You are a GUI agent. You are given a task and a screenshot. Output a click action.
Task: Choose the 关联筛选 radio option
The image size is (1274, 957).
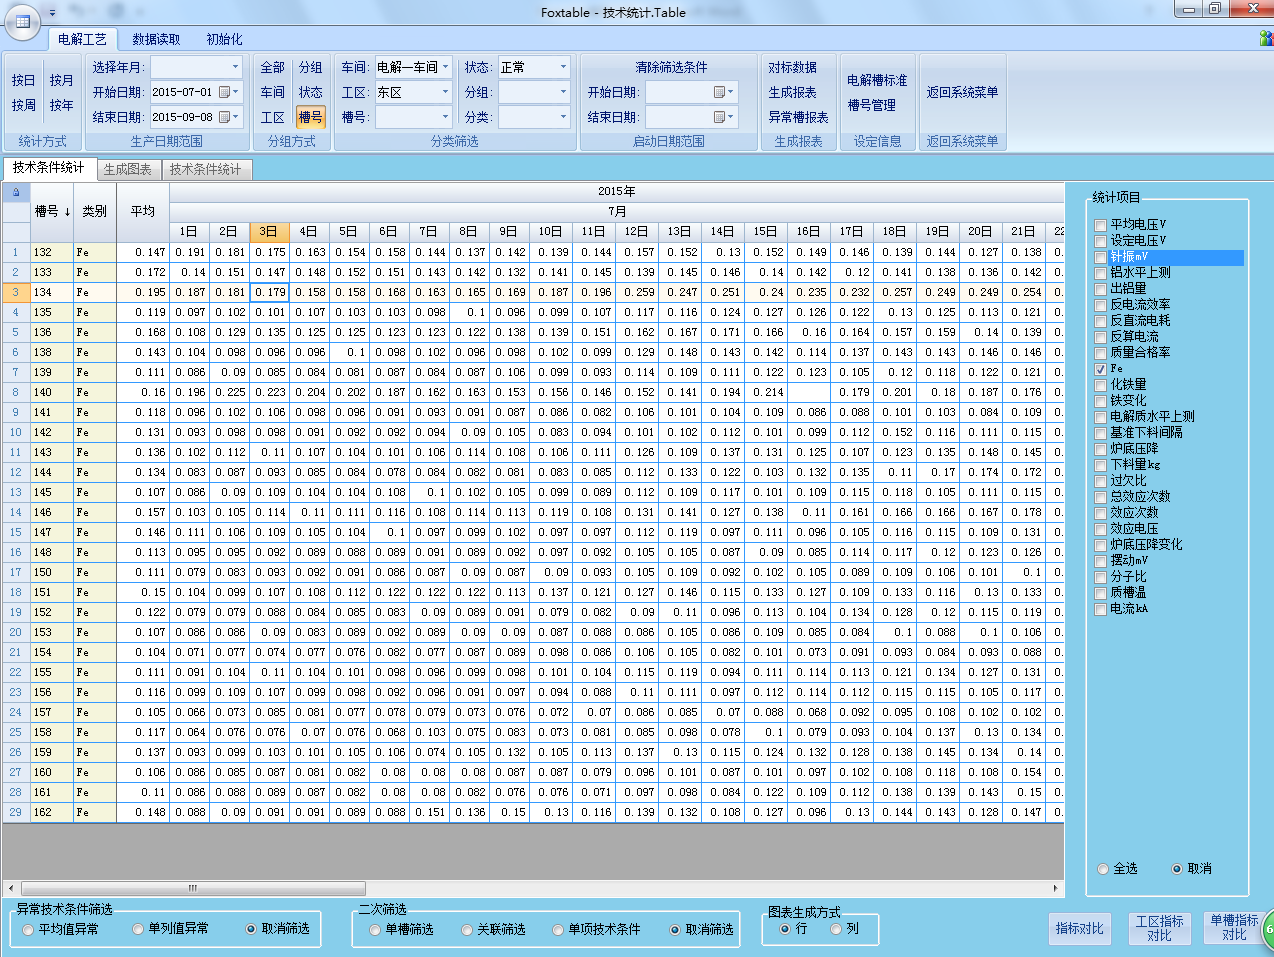point(467,930)
